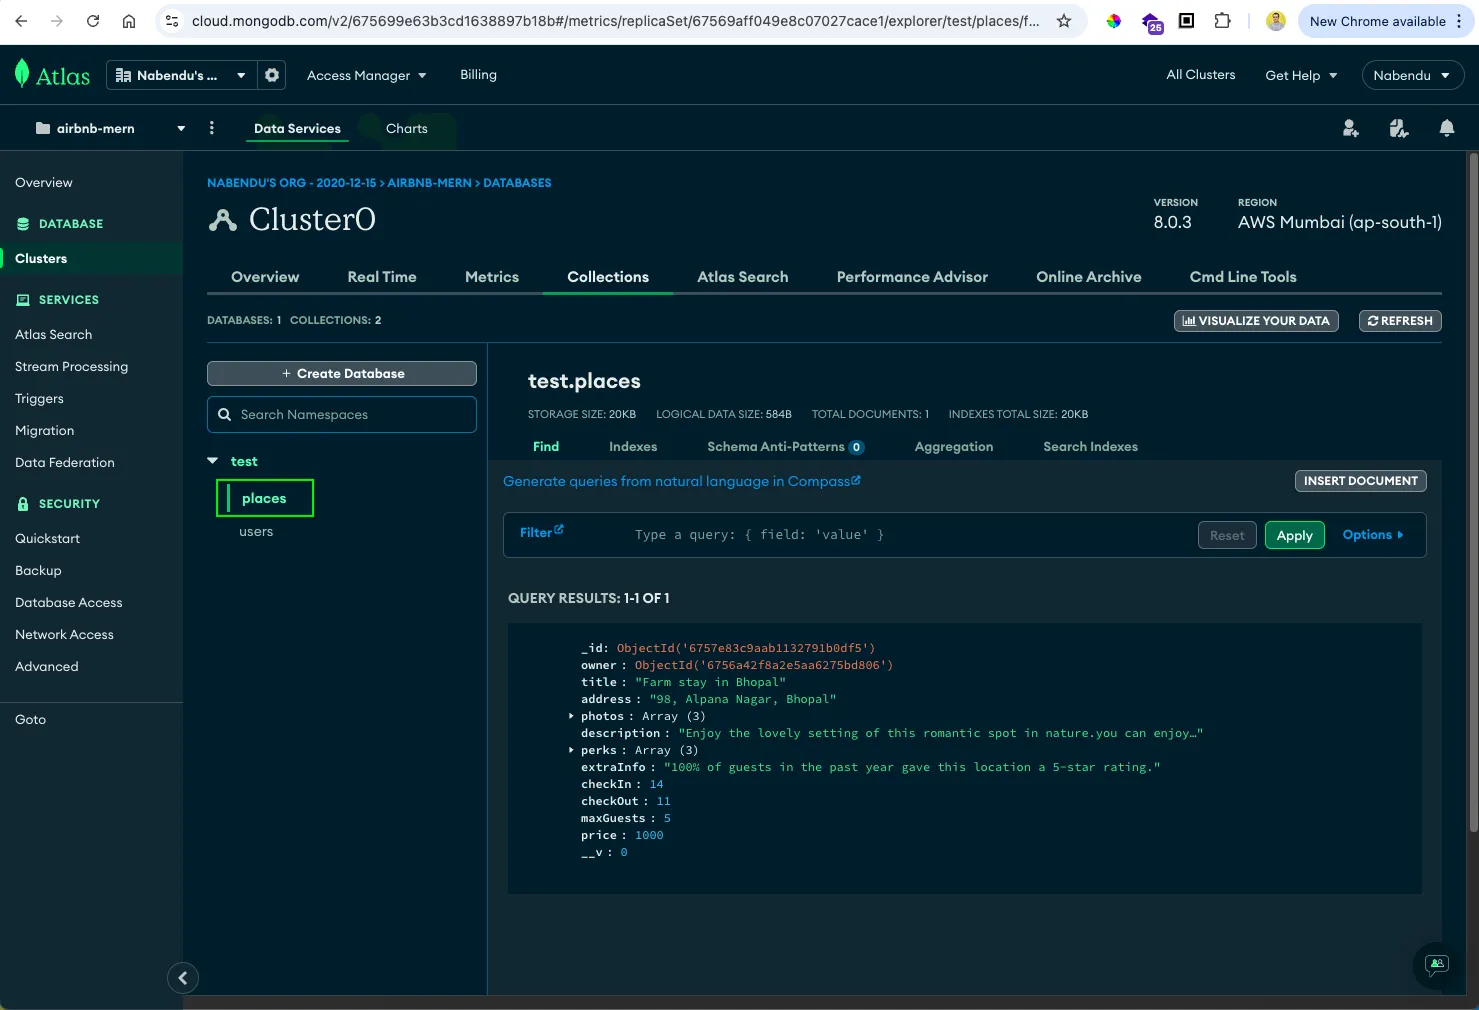Open Online Archive tab
The image size is (1479, 1010).
coord(1089,277)
